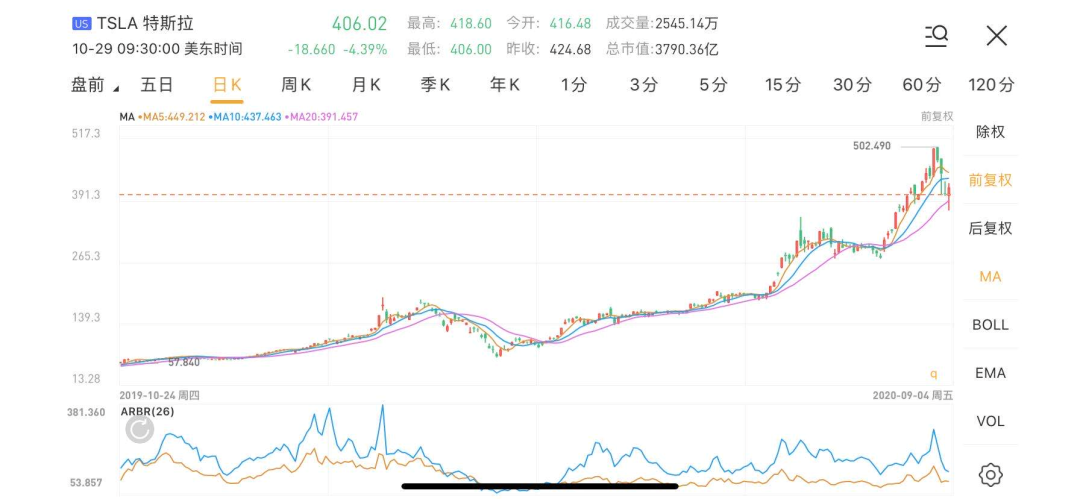The height and width of the screenshot is (499, 1080).
Task: Select the 3分 interval tab
Action: tap(644, 85)
